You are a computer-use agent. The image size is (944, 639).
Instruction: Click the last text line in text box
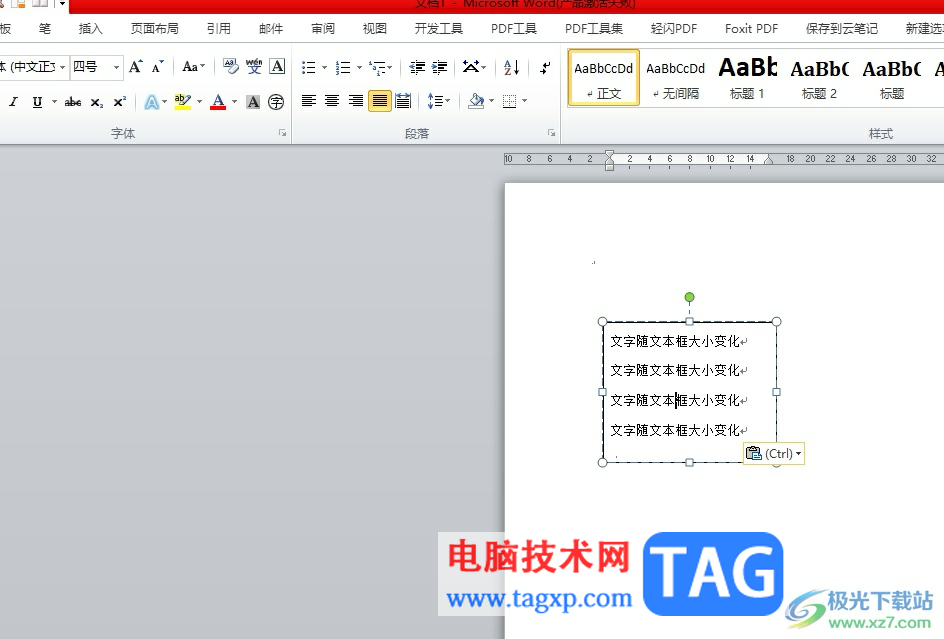[x=675, y=430]
